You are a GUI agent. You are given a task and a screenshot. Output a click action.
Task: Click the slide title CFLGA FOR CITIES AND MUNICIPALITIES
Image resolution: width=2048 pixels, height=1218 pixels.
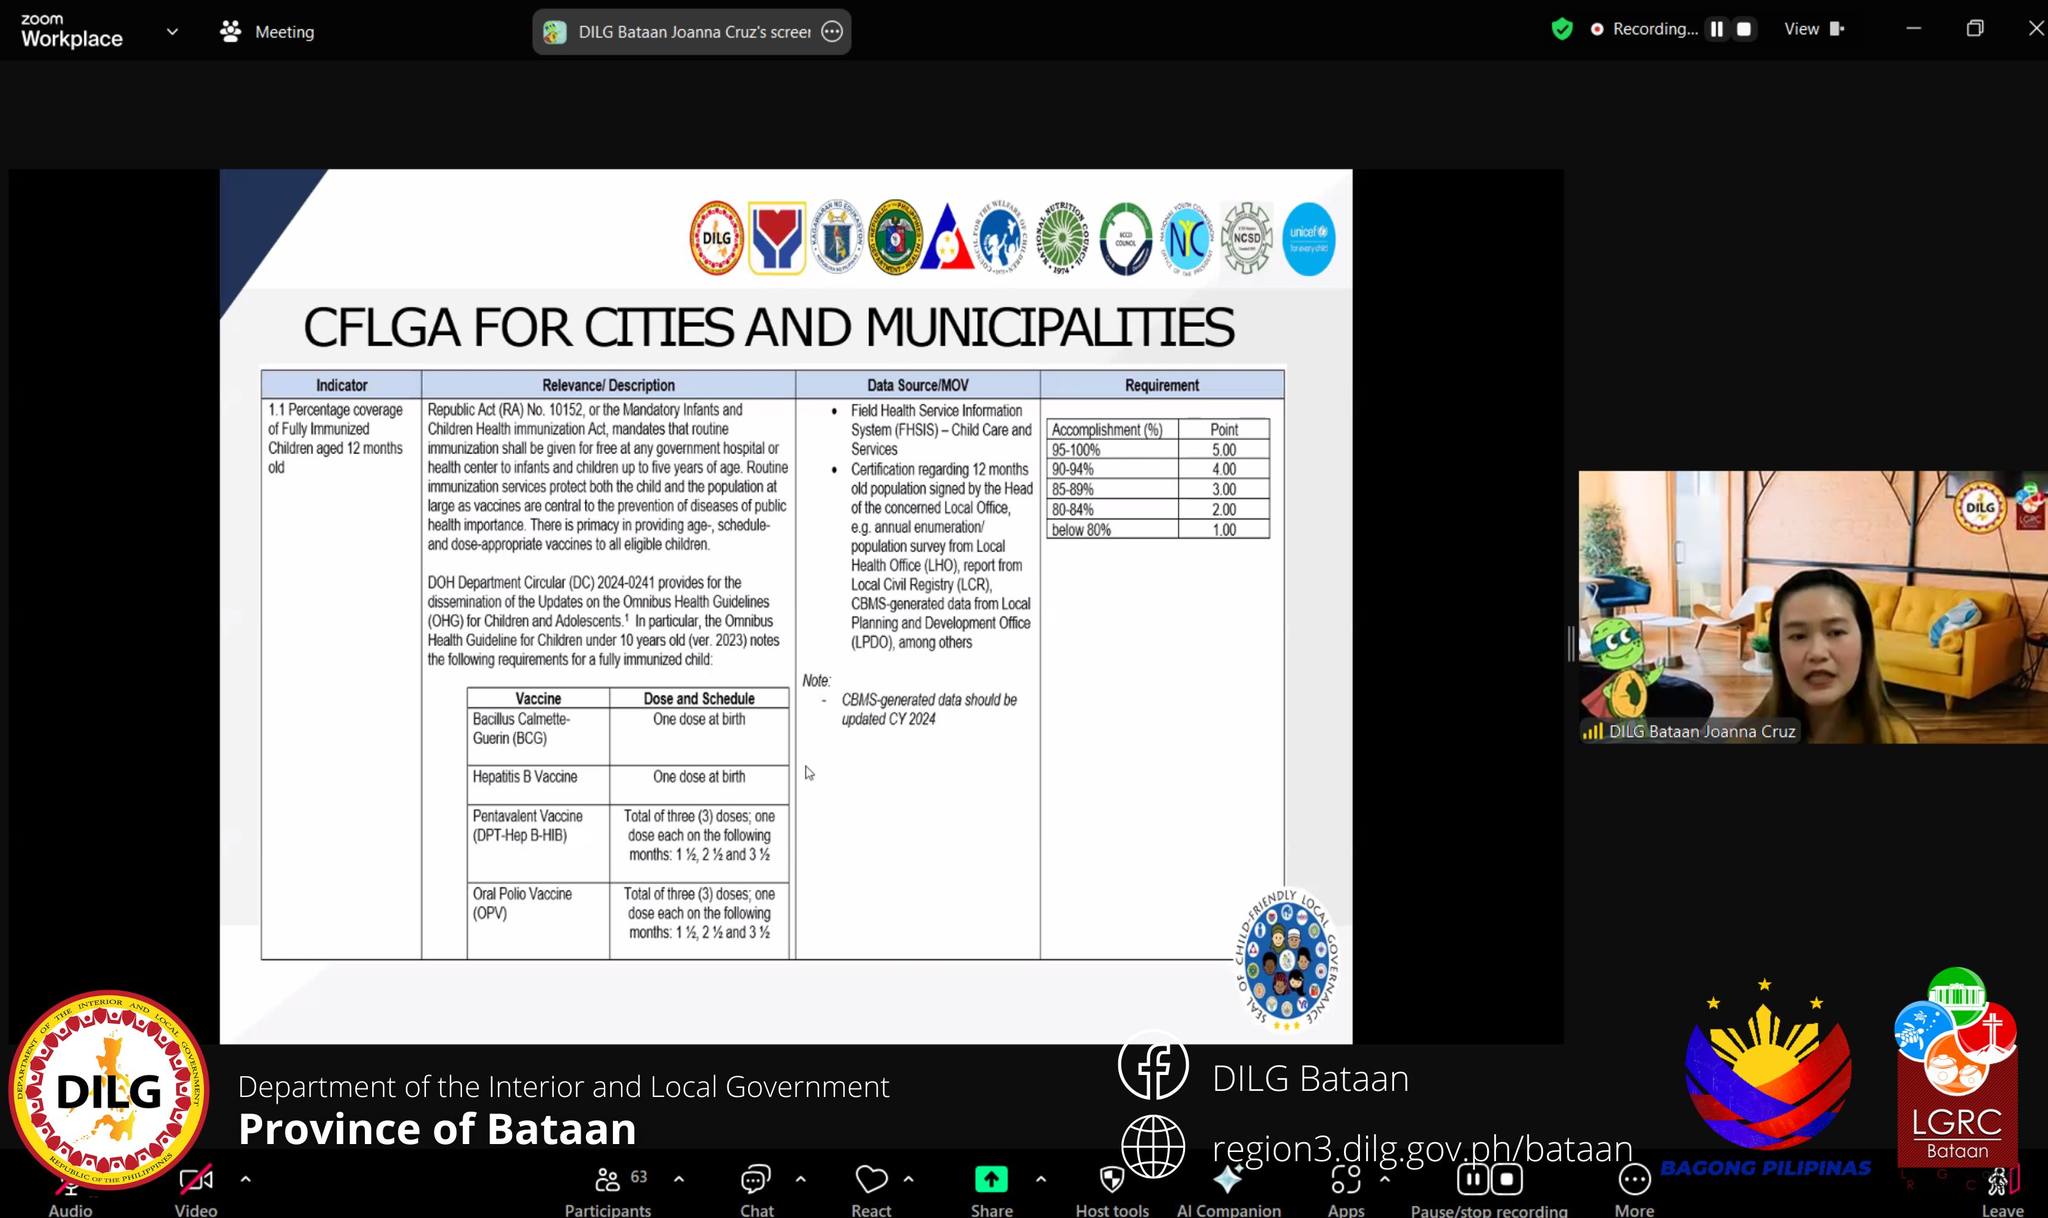pos(768,327)
